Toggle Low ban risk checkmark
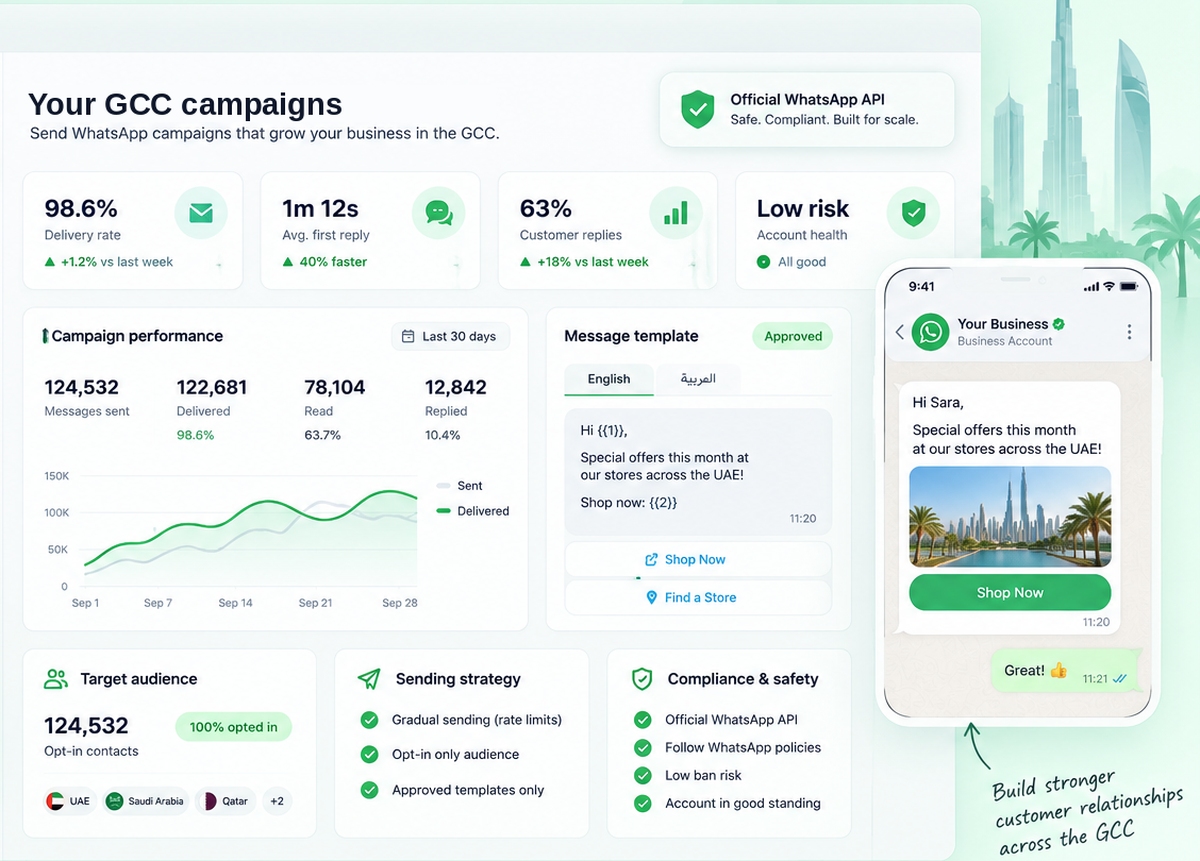Screen dimensions: 1200x861 tap(643, 776)
